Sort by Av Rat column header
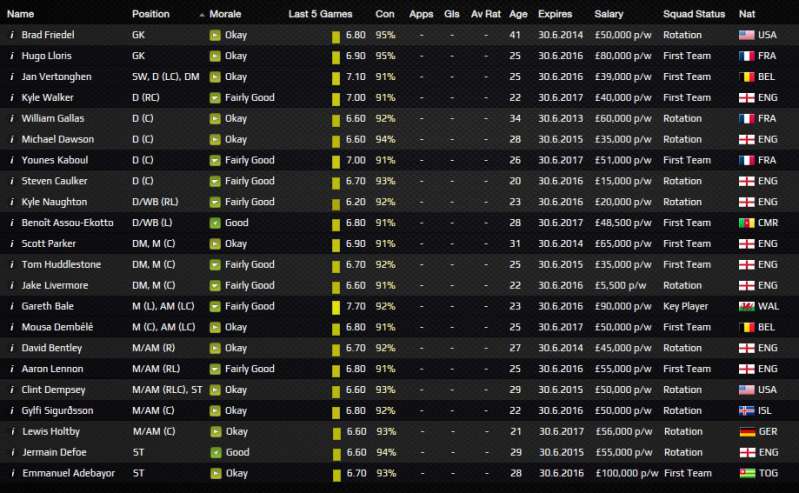This screenshot has width=799, height=493. coord(486,14)
